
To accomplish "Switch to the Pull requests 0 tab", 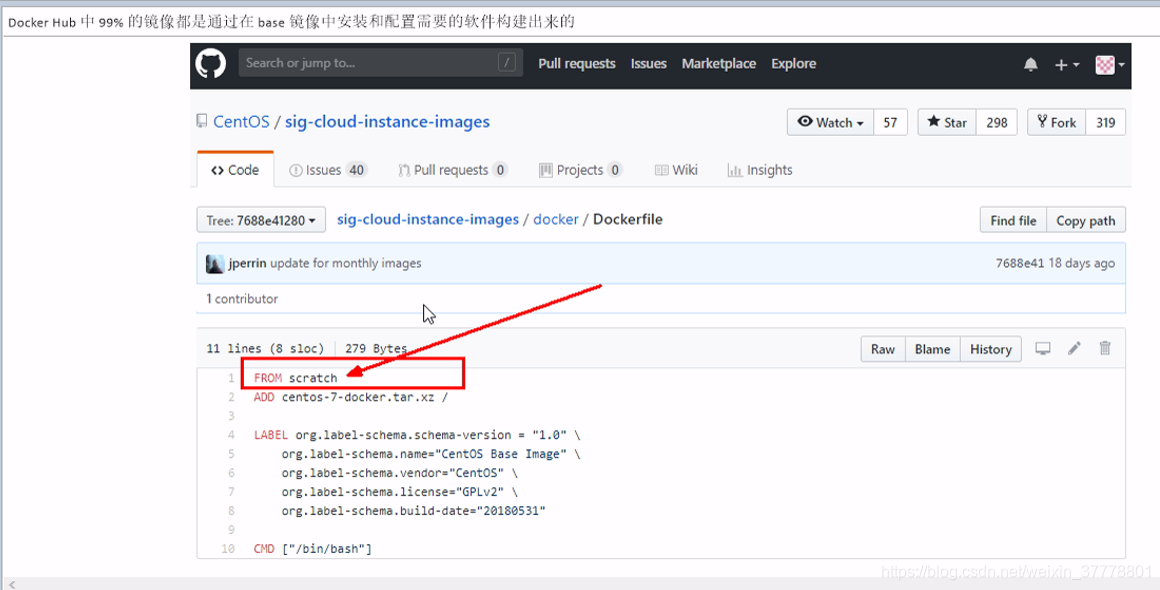I will click(452, 170).
